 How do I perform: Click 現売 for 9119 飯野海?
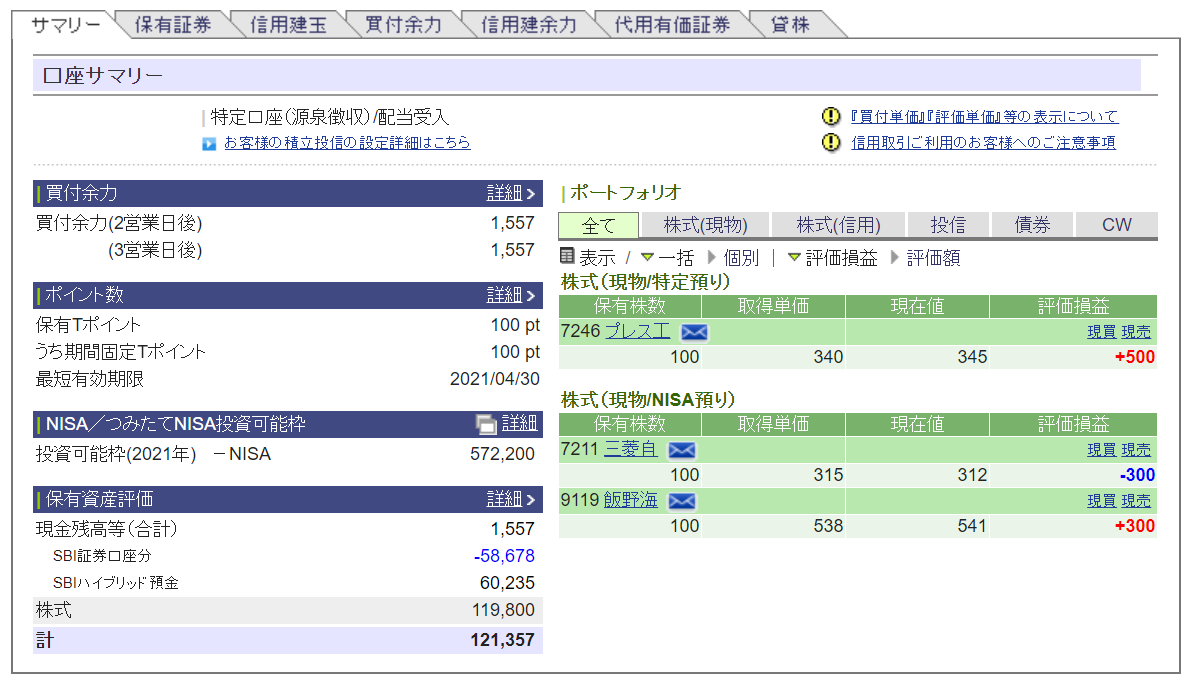[x=1136, y=501]
